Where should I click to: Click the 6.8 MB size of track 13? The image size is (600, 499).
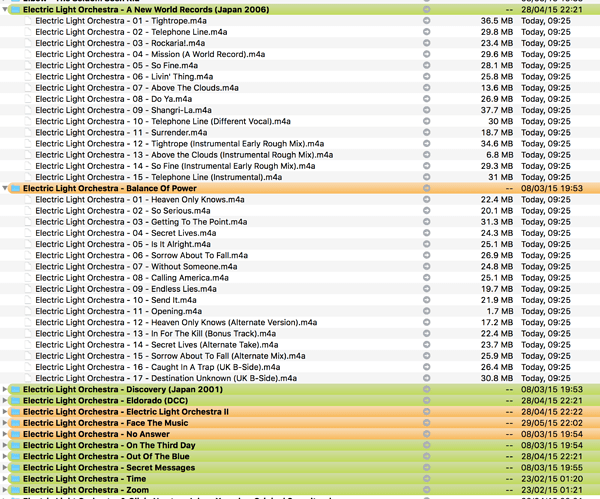499,155
